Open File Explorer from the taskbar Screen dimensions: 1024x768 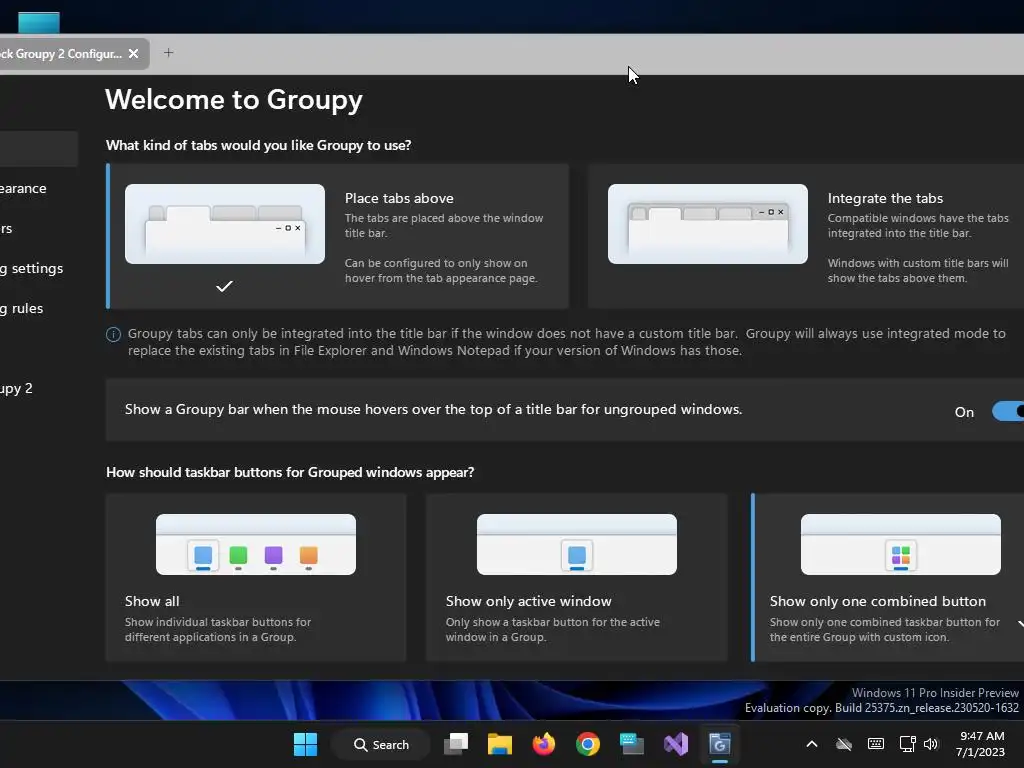500,744
